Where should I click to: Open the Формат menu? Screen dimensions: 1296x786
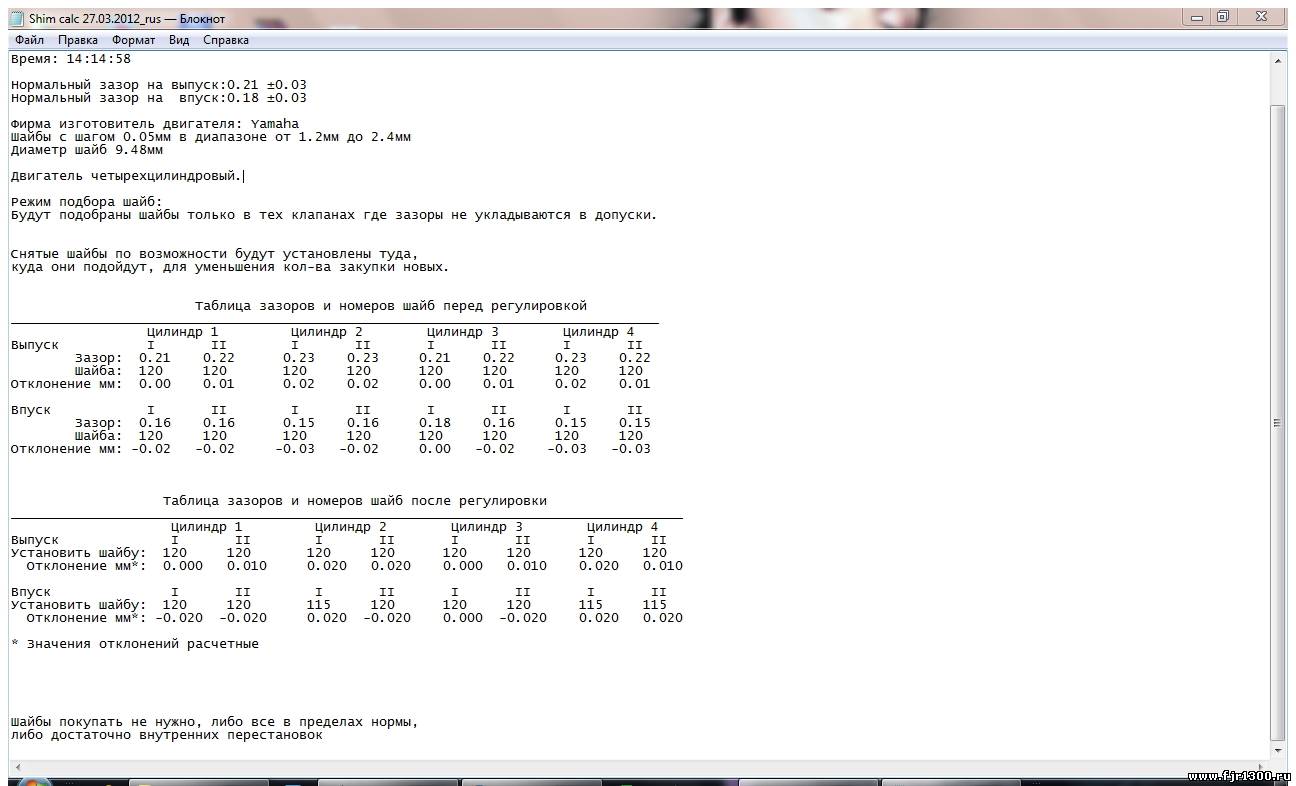133,40
